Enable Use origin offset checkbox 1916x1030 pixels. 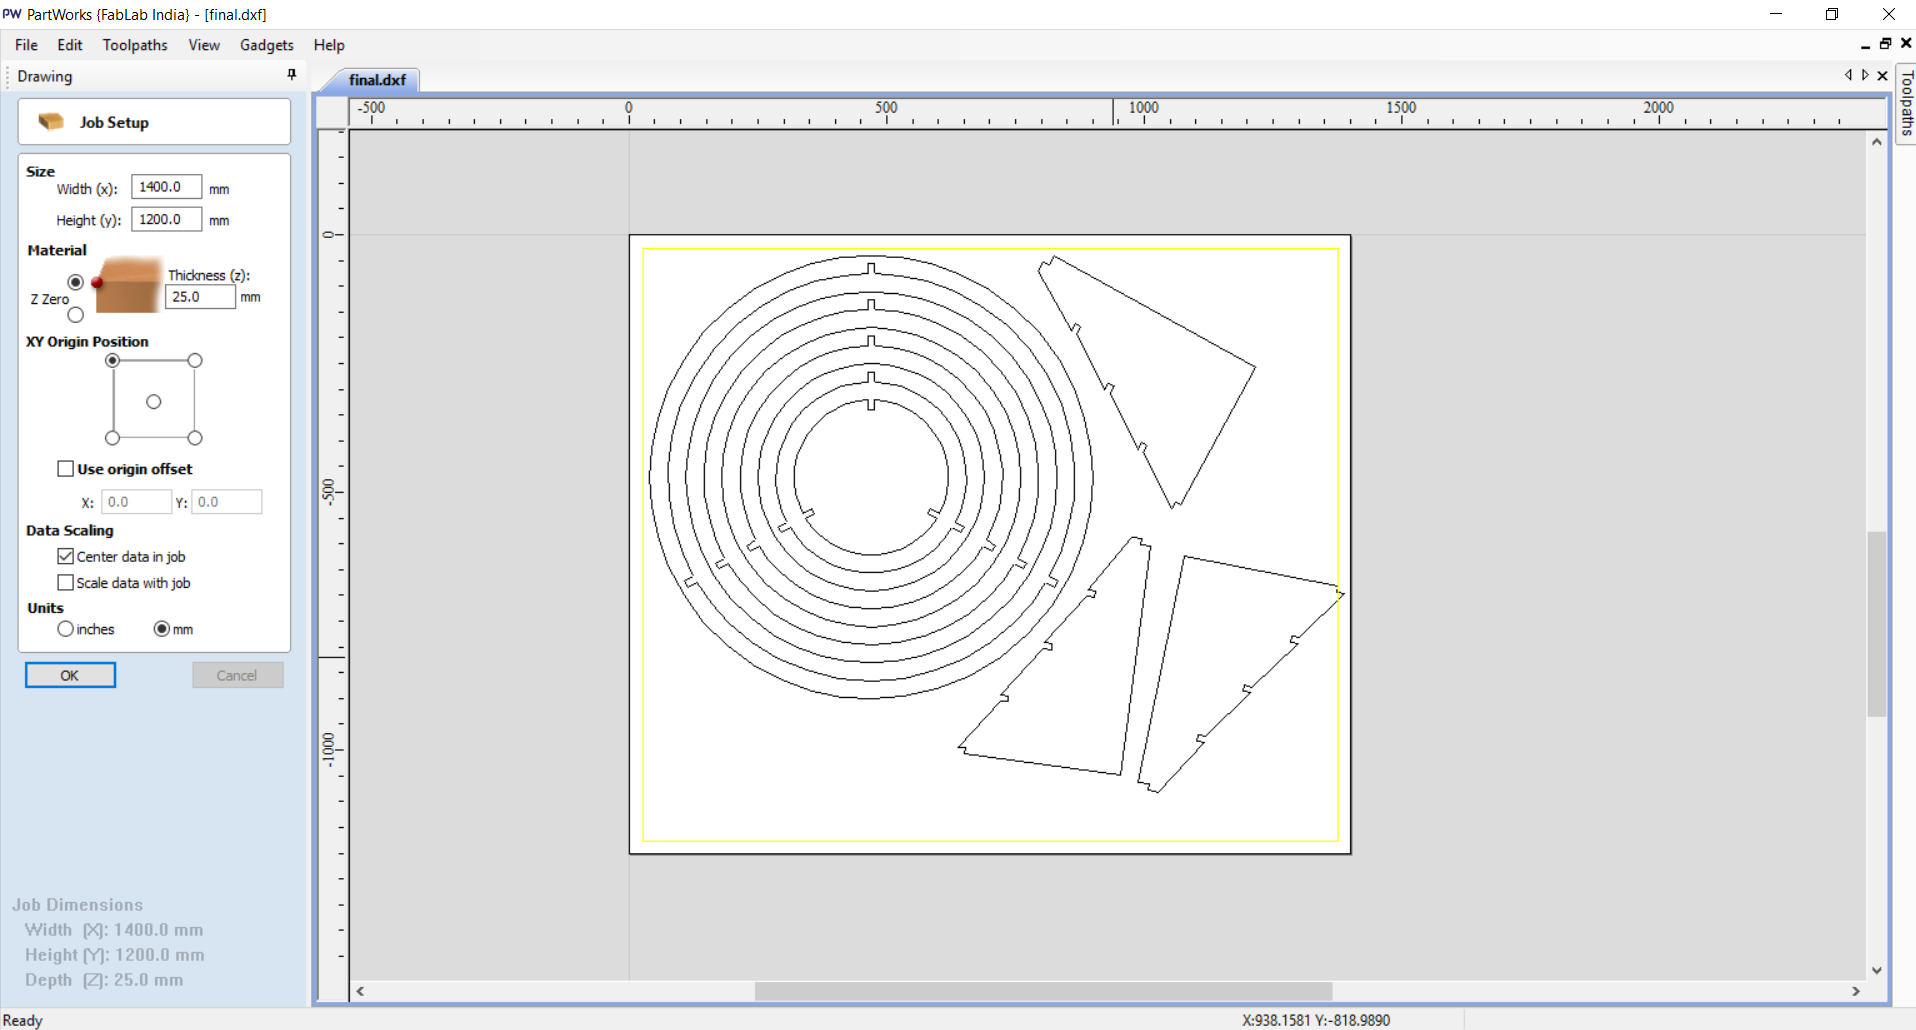pyautogui.click(x=66, y=468)
